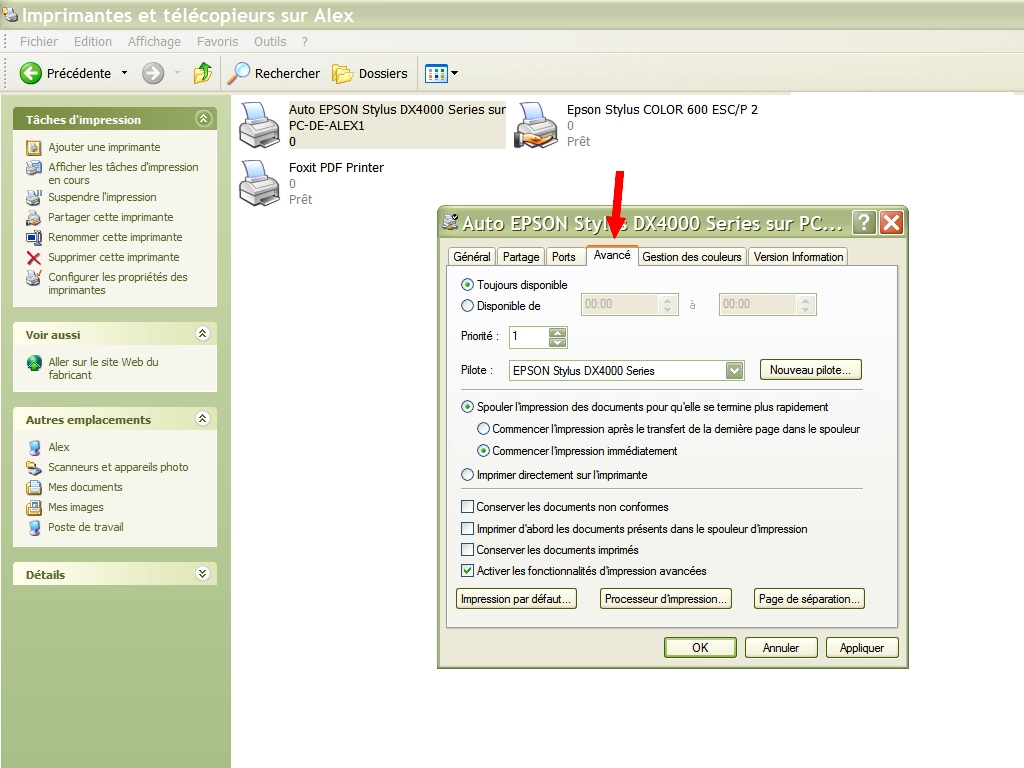Click the Poste de travail icon
Image resolution: width=1024 pixels, height=768 pixels.
(34, 528)
